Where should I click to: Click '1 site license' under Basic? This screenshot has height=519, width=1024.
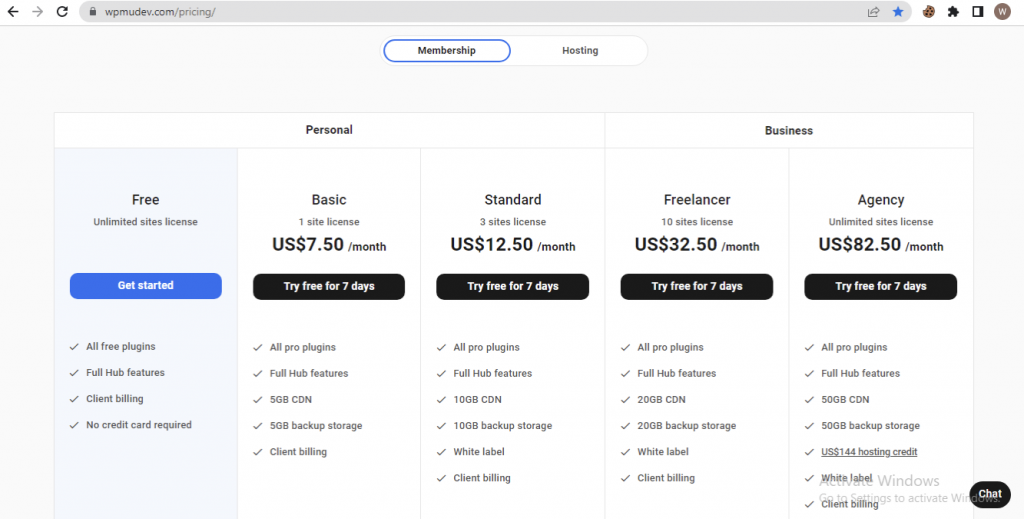tap(329, 222)
